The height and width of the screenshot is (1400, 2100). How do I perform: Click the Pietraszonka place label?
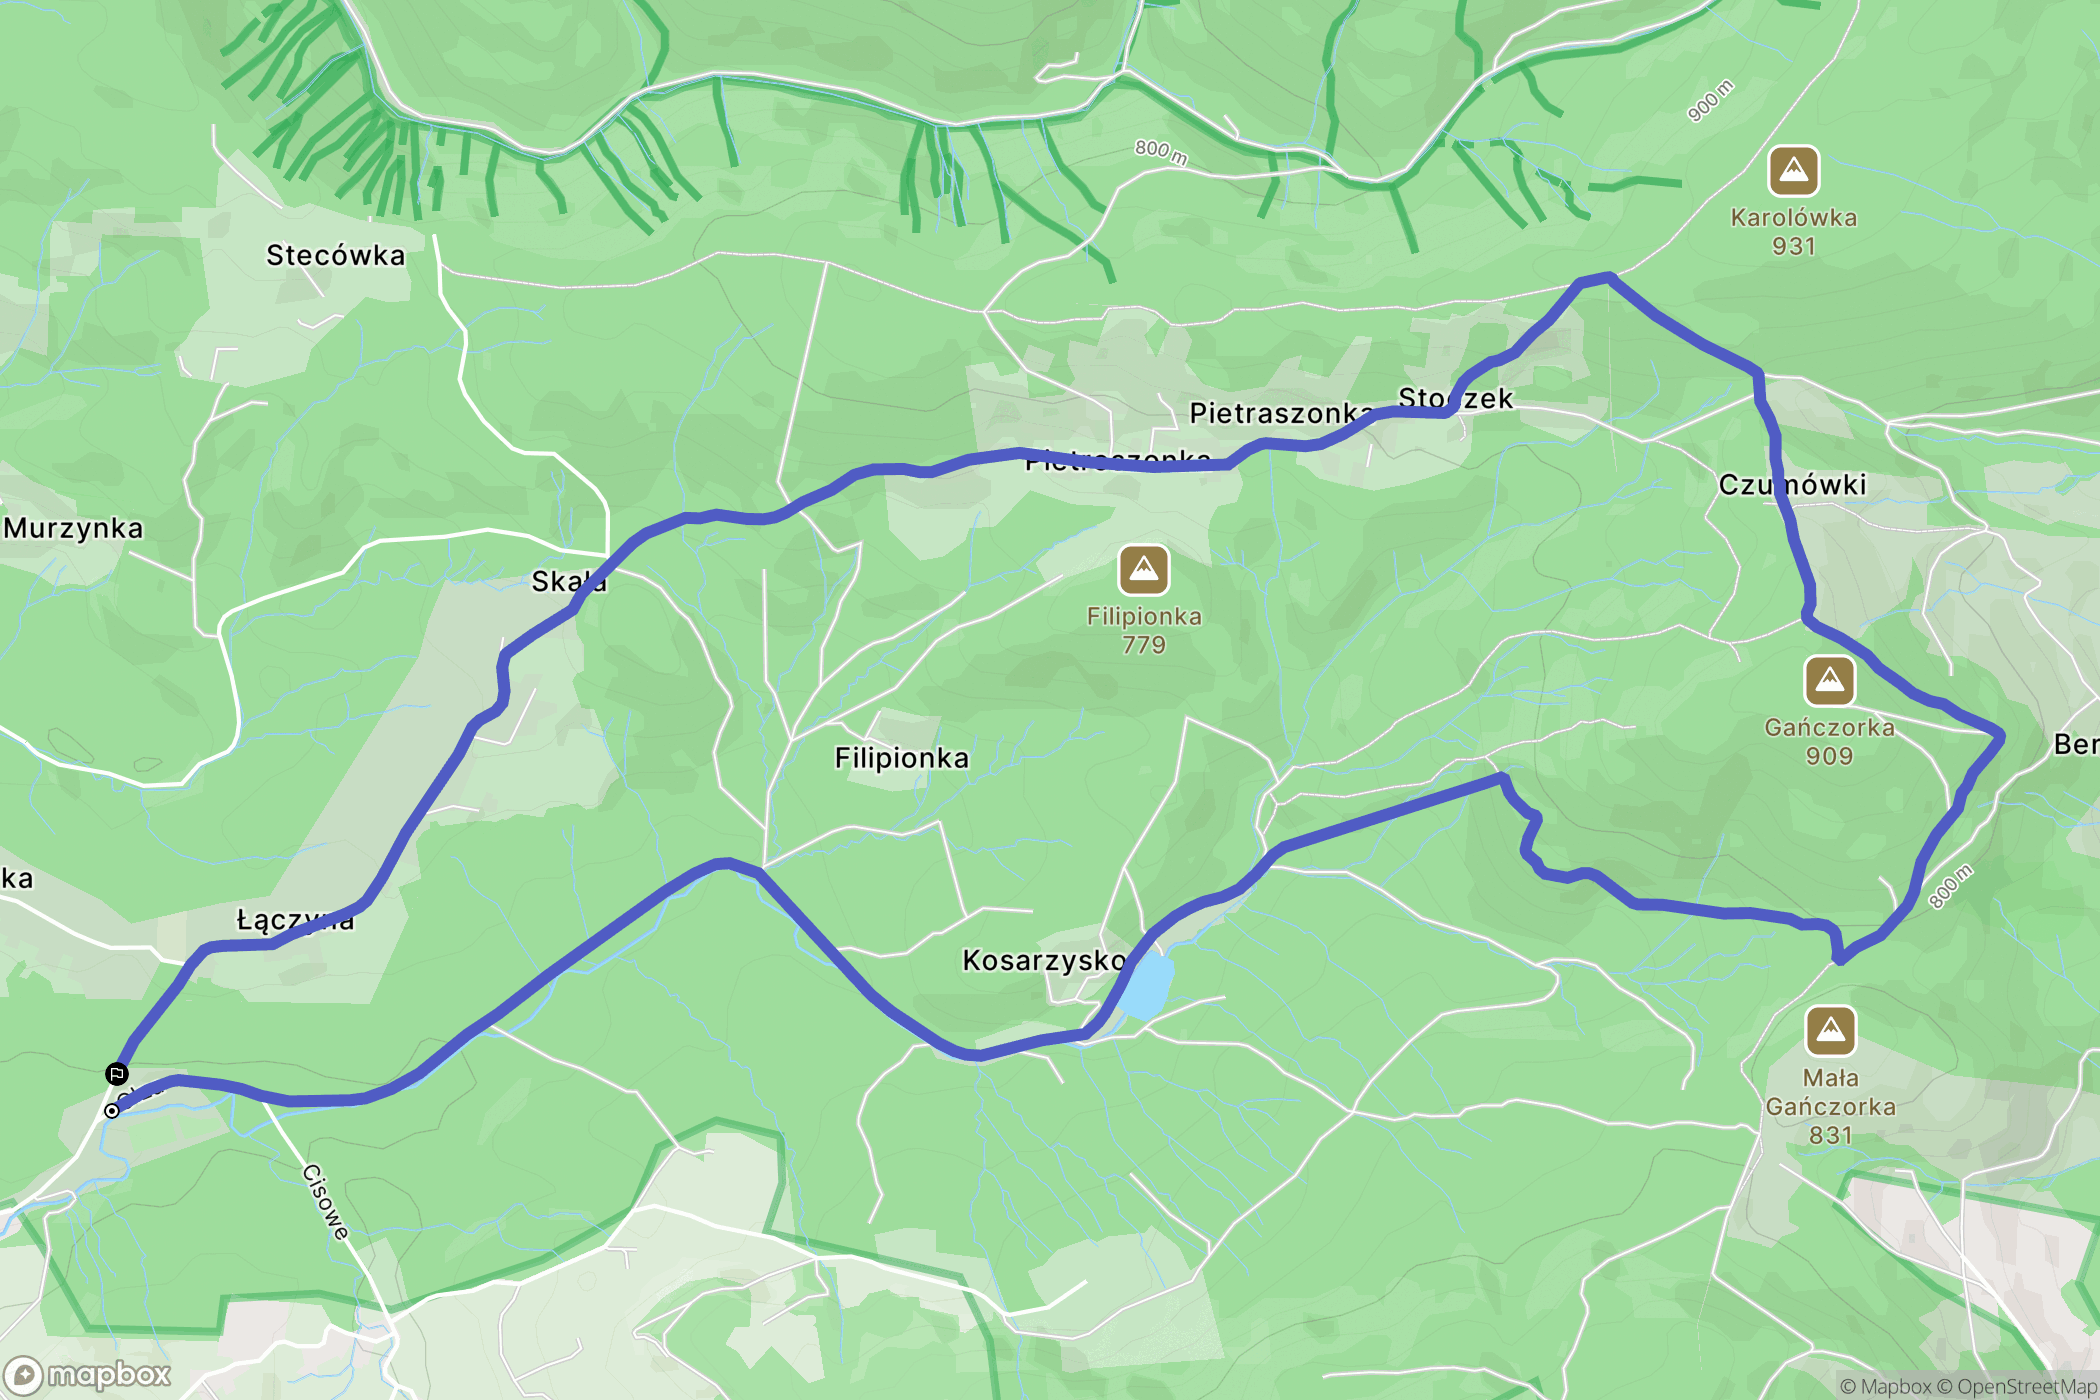[x=1281, y=413]
